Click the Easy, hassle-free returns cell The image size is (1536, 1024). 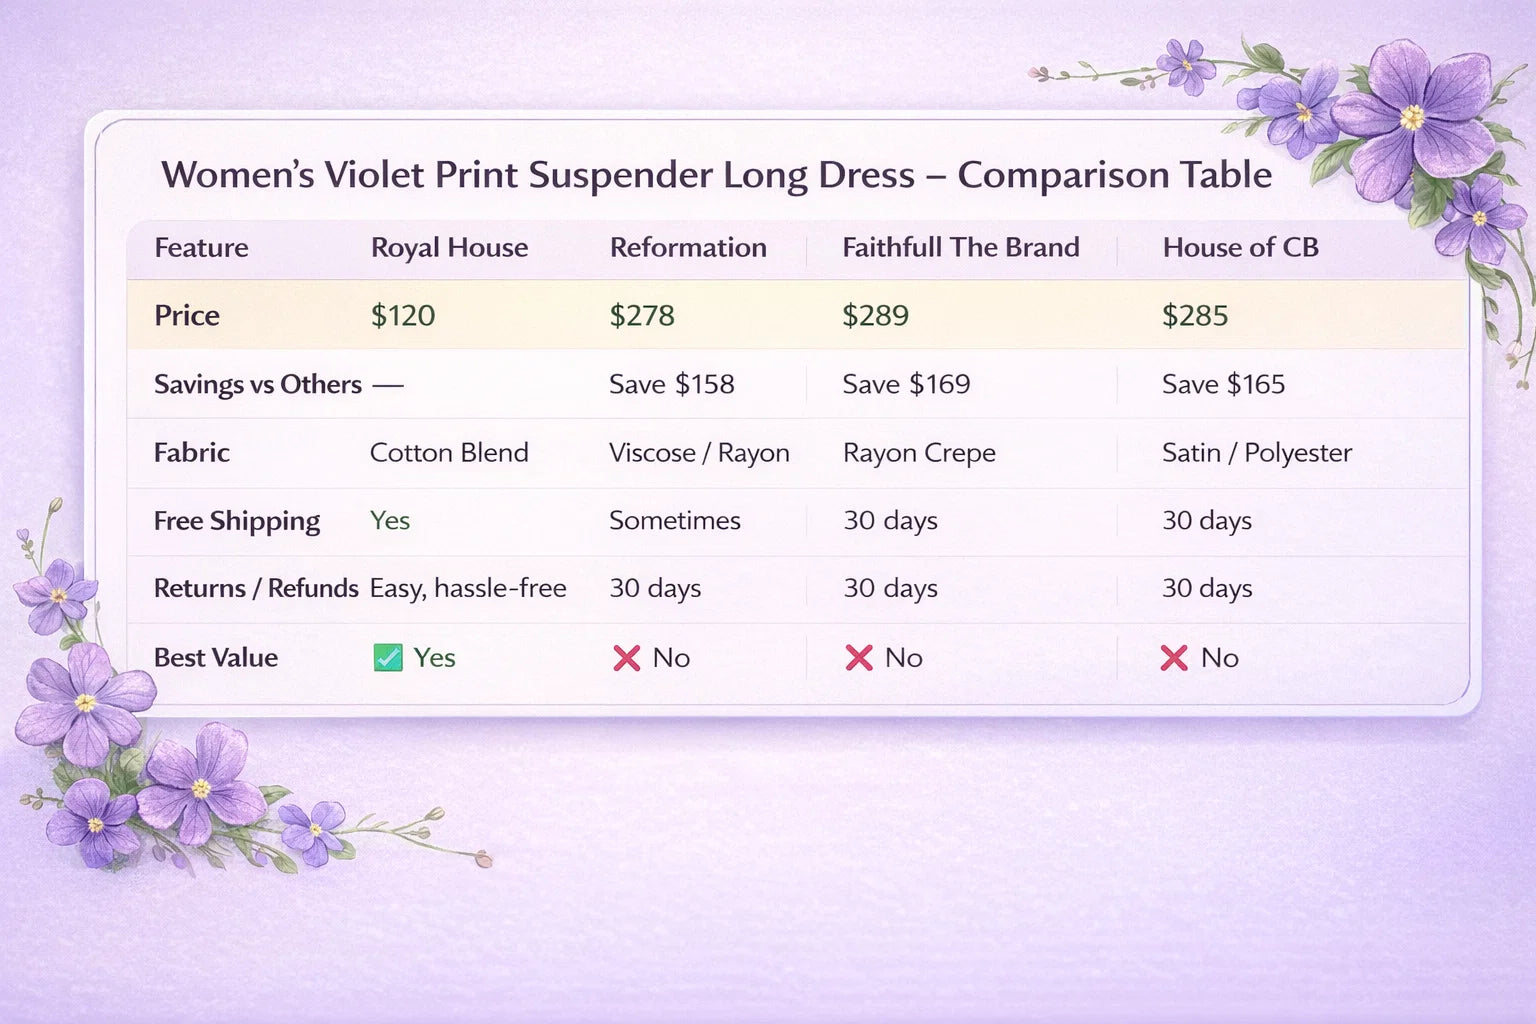468,589
